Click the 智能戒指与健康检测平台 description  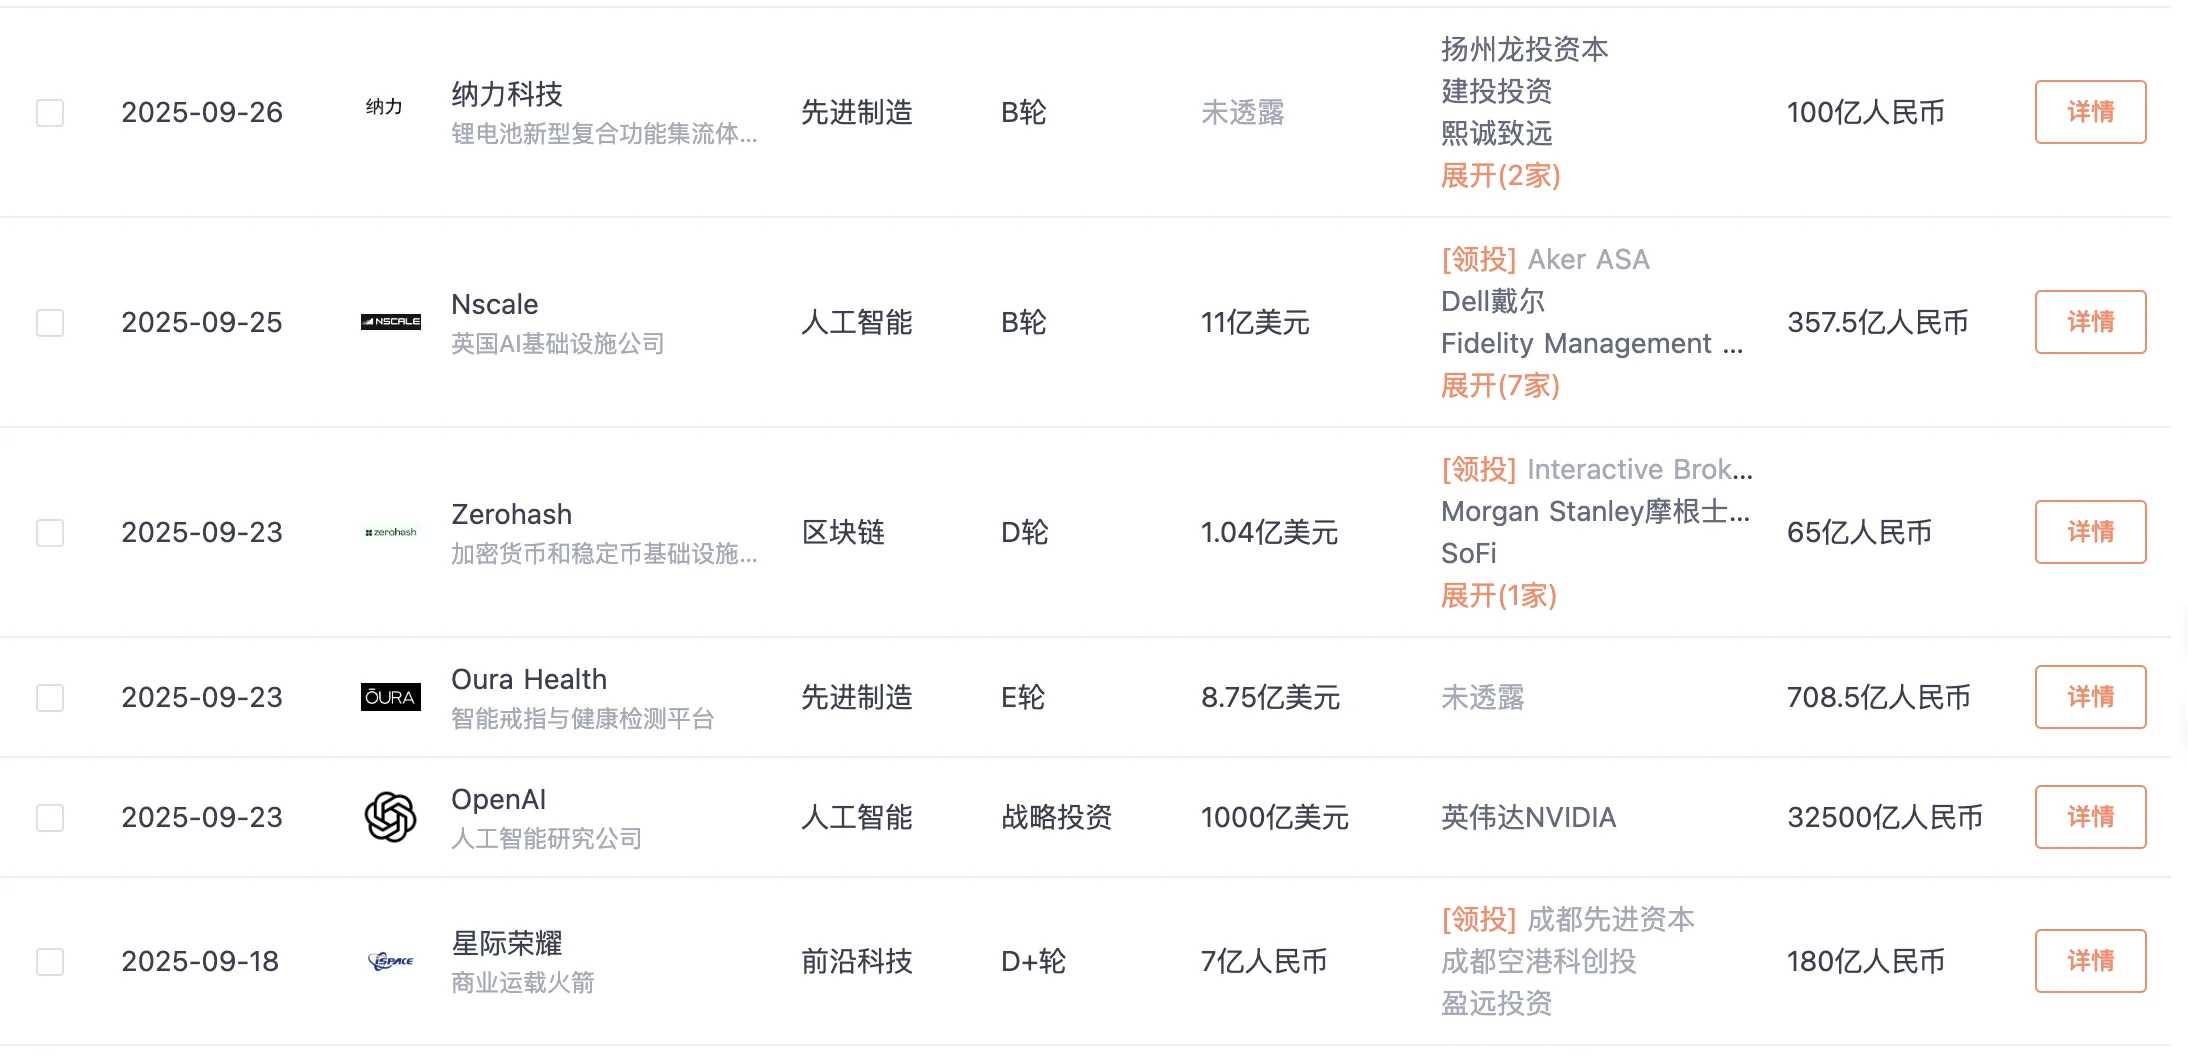583,719
